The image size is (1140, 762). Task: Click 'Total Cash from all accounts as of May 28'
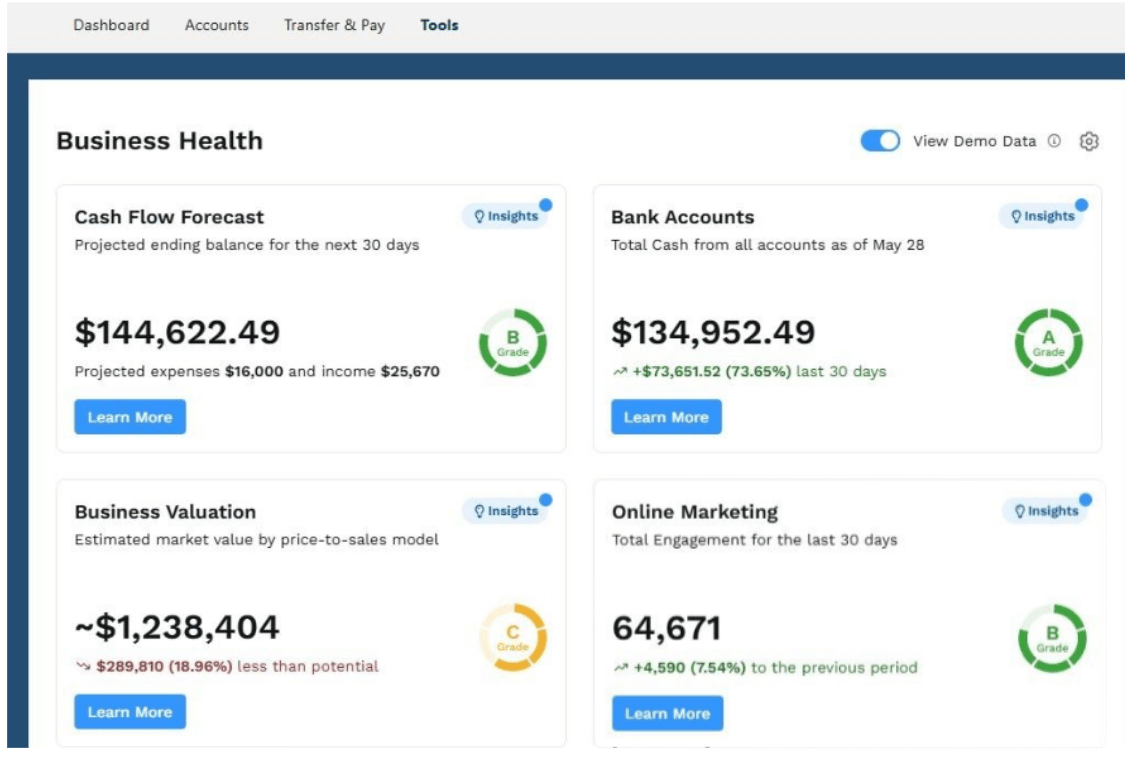(x=768, y=245)
